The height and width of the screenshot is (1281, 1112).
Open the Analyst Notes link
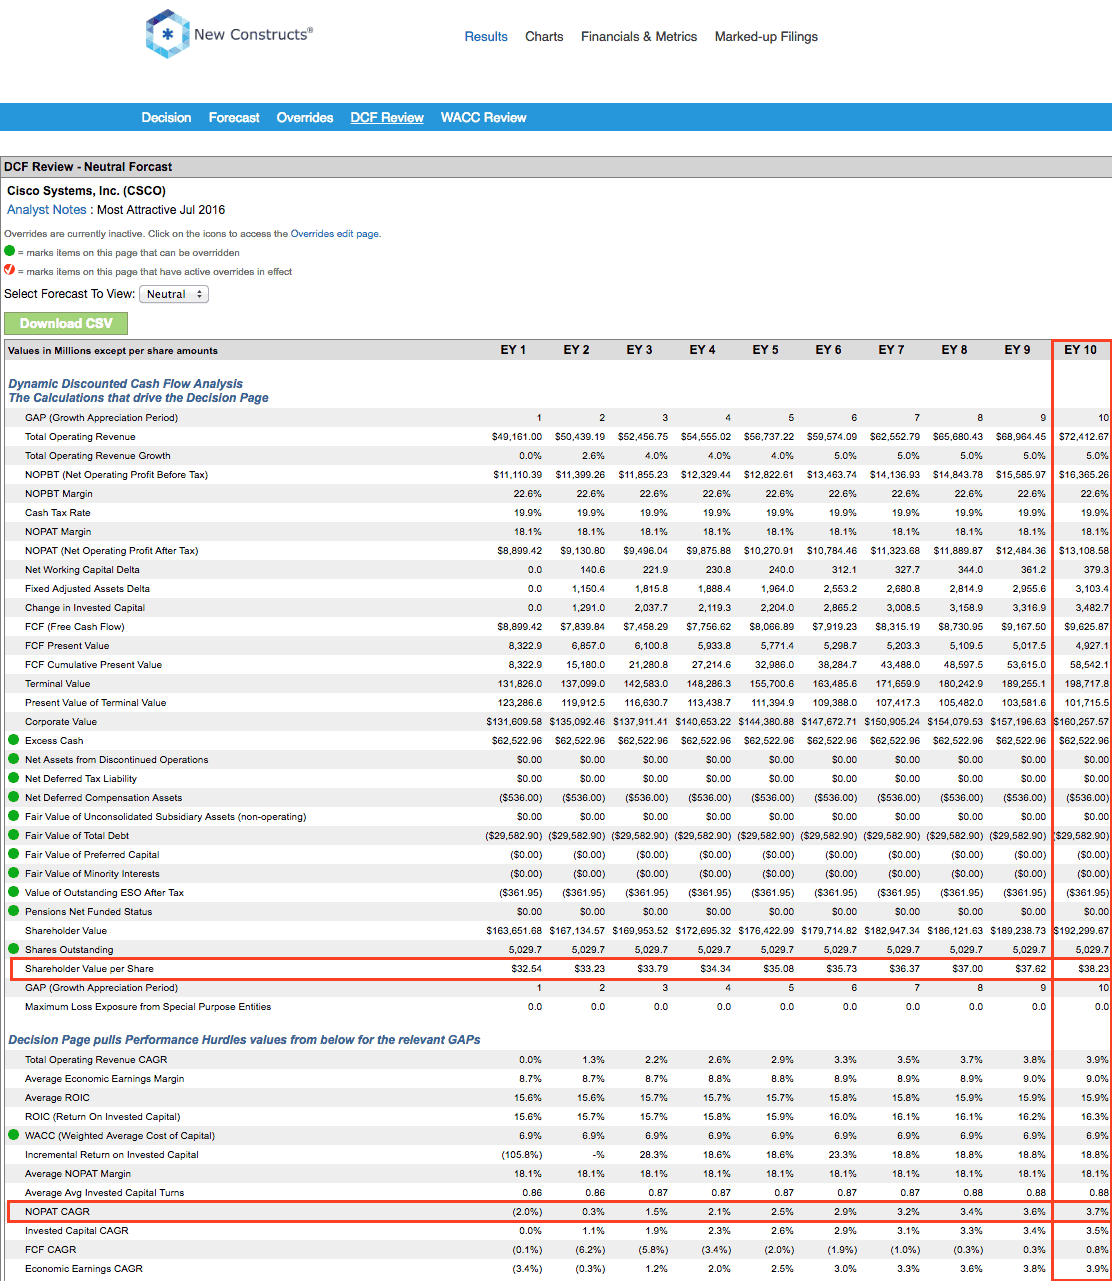coord(47,210)
